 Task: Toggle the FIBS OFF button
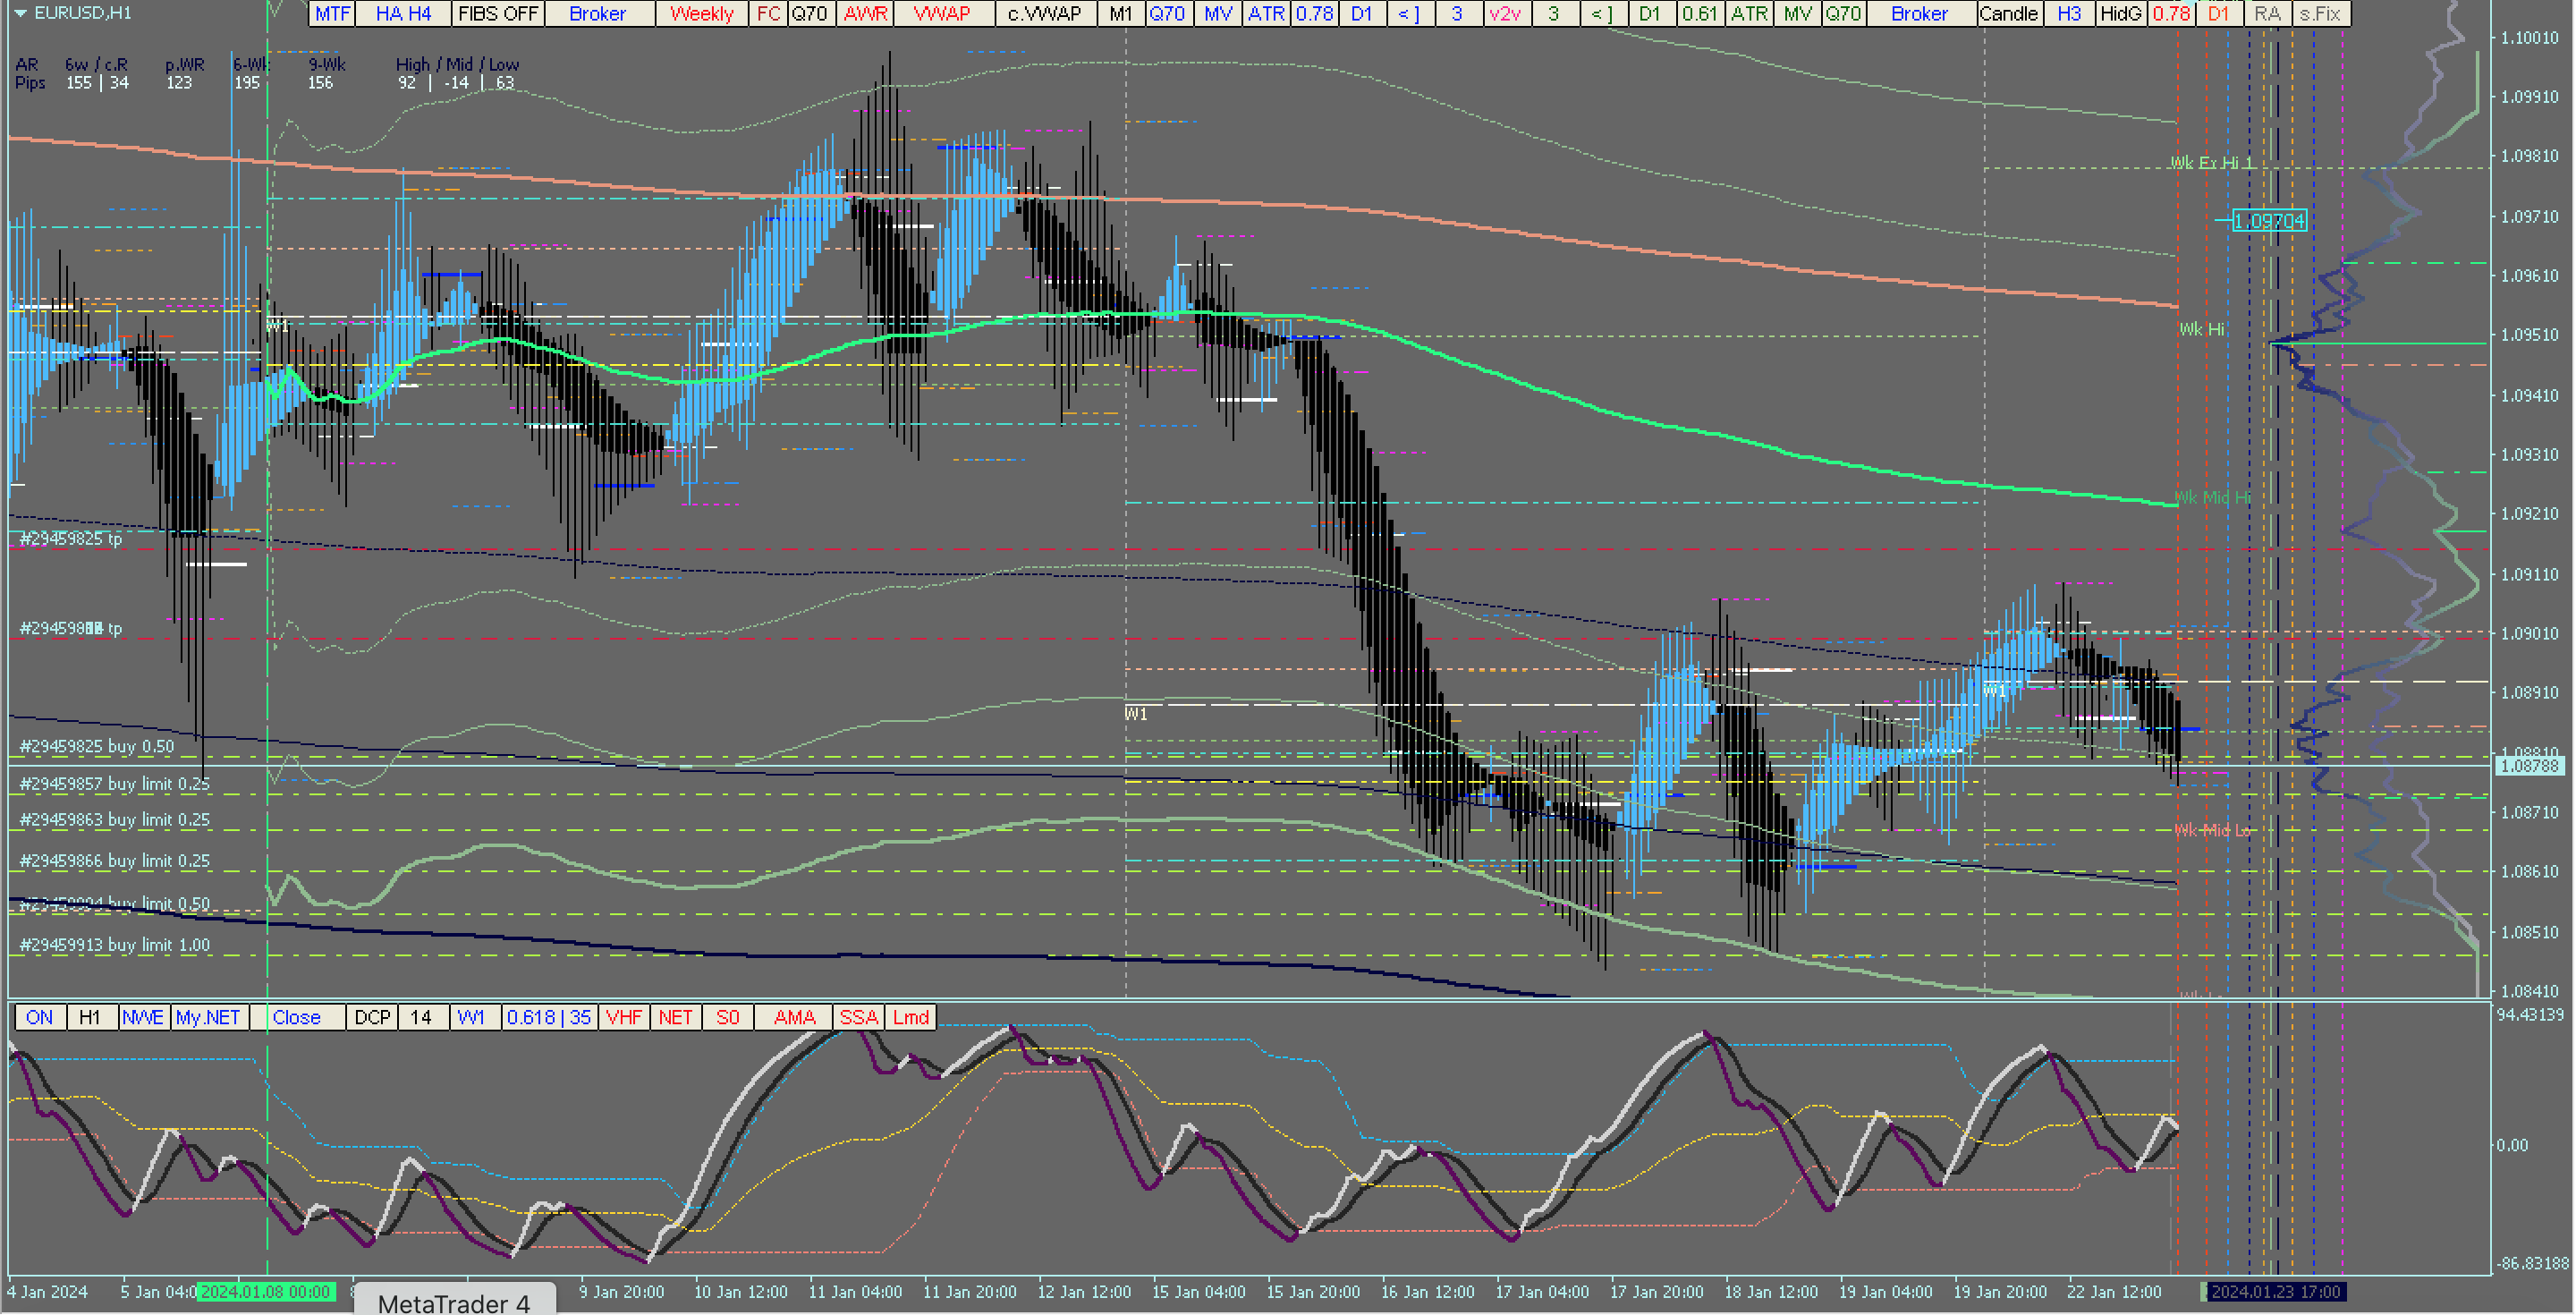pos(497,13)
